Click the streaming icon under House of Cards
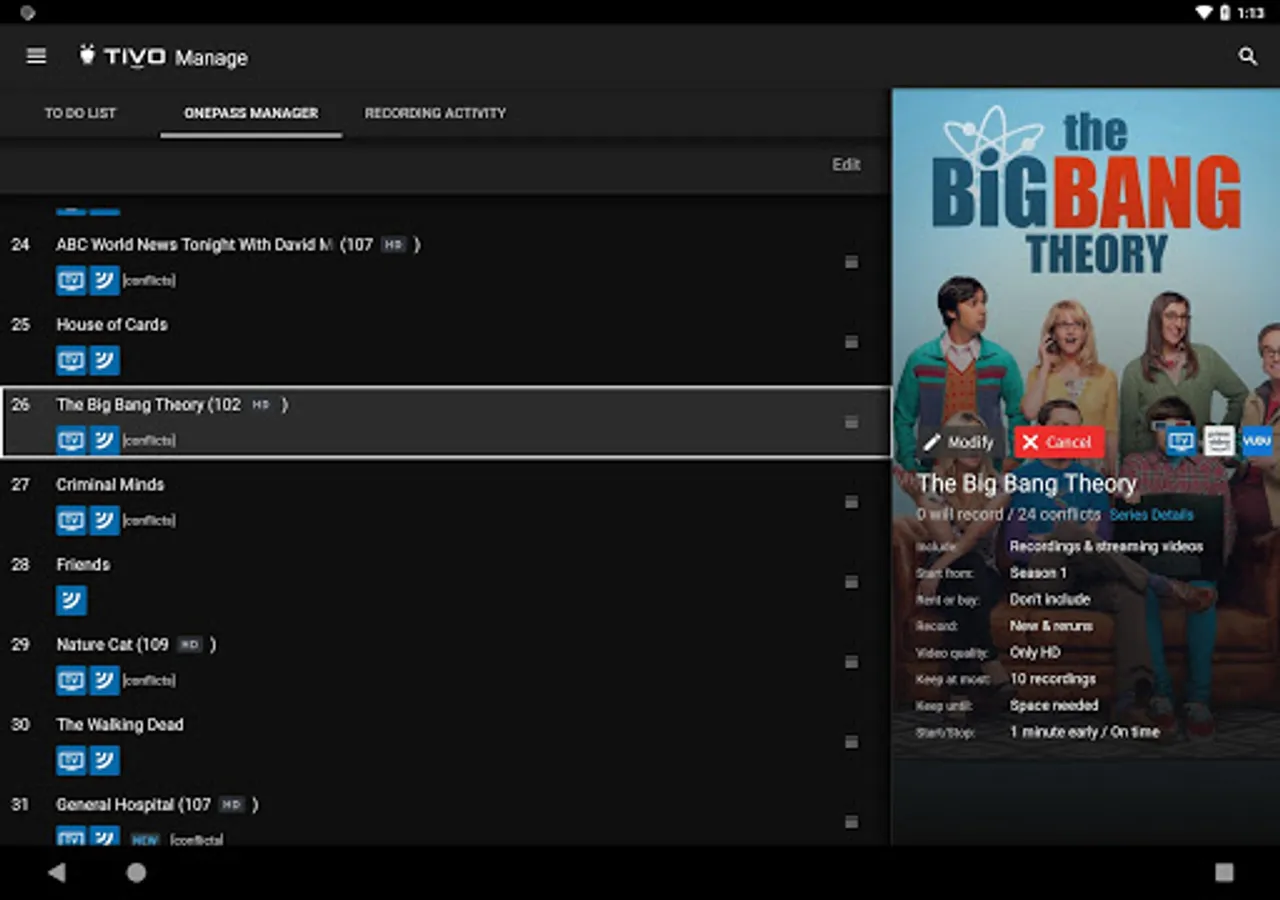 click(x=105, y=360)
